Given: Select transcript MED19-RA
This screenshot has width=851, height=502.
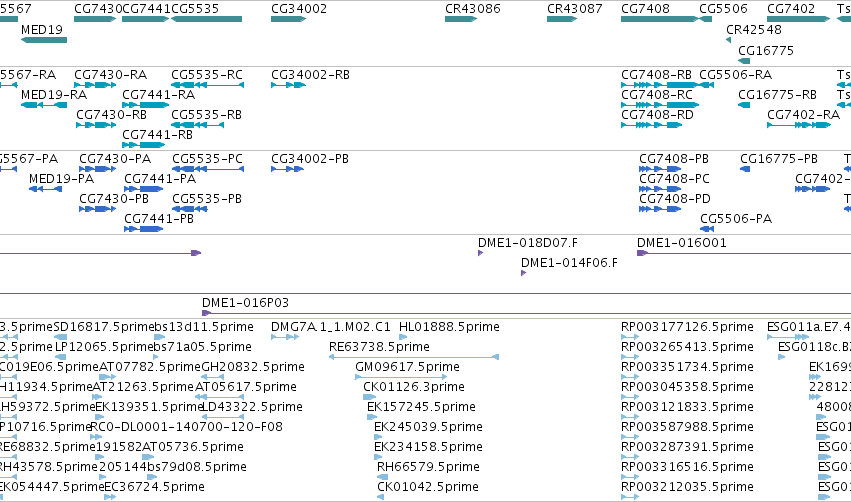Looking at the screenshot, I should pyautogui.click(x=44, y=105).
